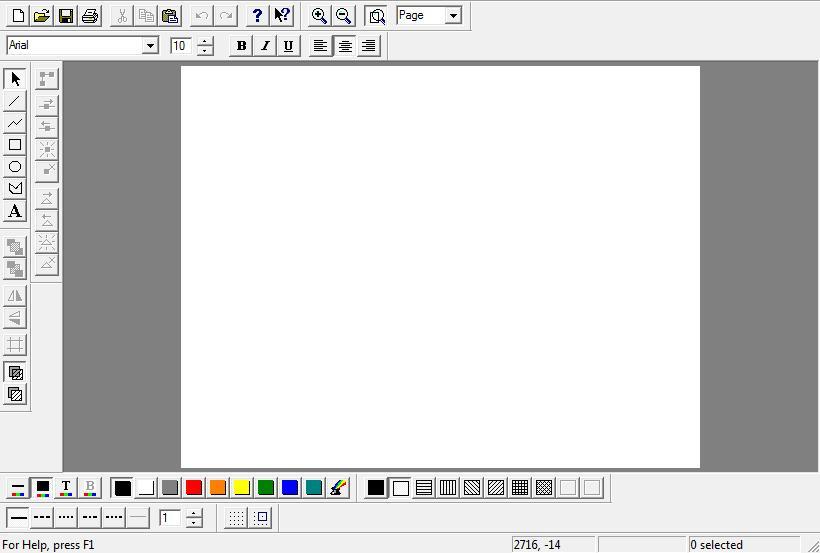Click the scissors Cut icon
Viewport: 820px width, 553px height.
(x=122, y=16)
